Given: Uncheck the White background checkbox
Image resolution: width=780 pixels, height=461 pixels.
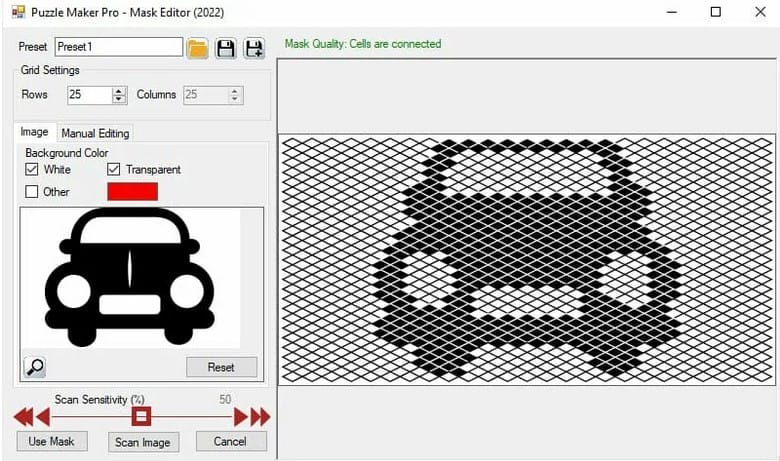Looking at the screenshot, I should click(x=32, y=170).
